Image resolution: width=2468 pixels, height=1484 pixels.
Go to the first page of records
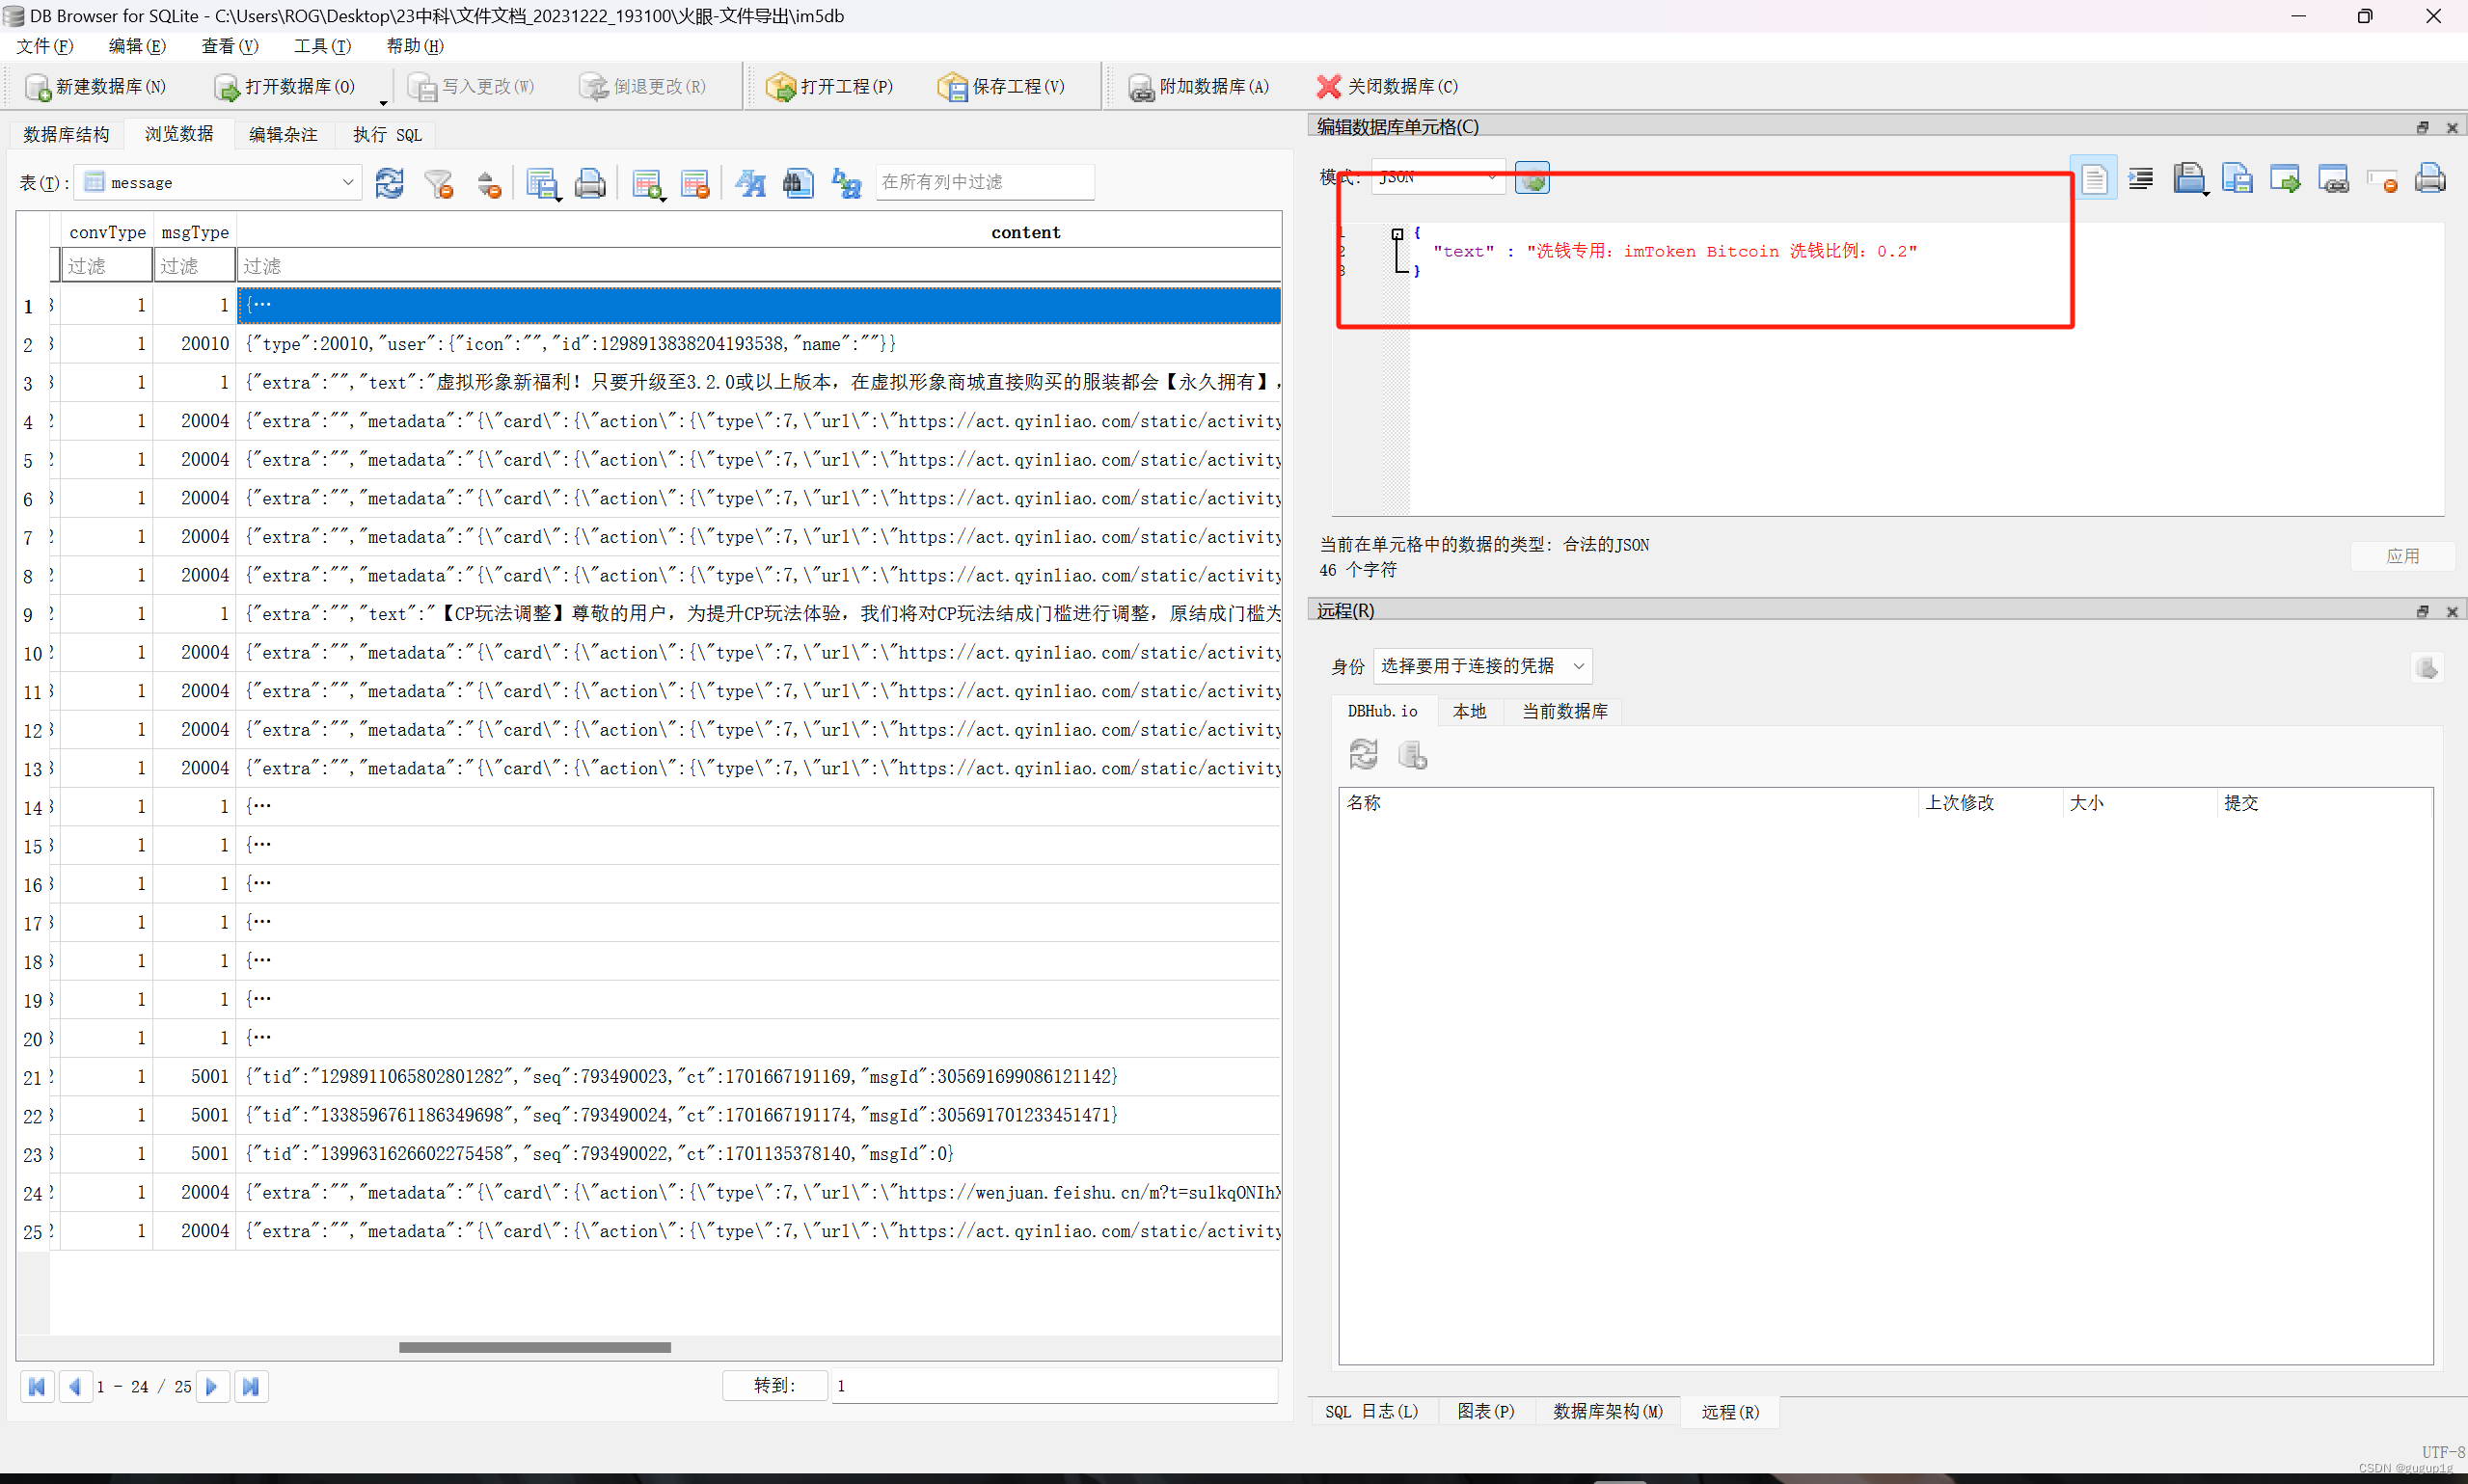pos(37,1387)
